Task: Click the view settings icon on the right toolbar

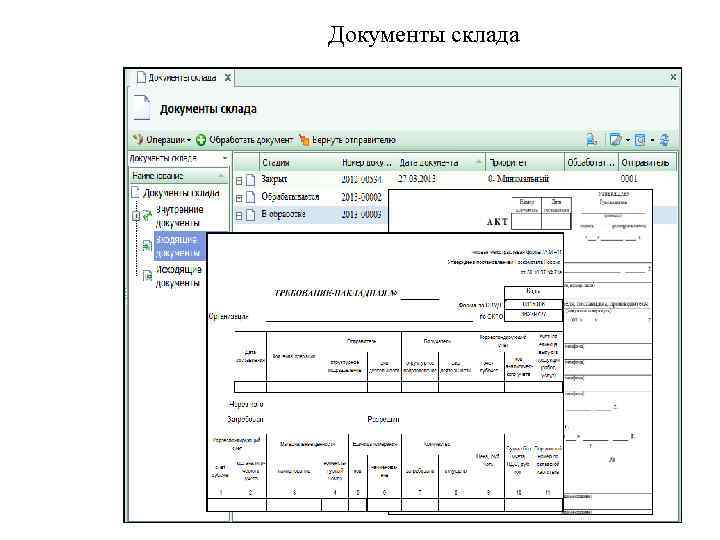Action: click(x=640, y=139)
